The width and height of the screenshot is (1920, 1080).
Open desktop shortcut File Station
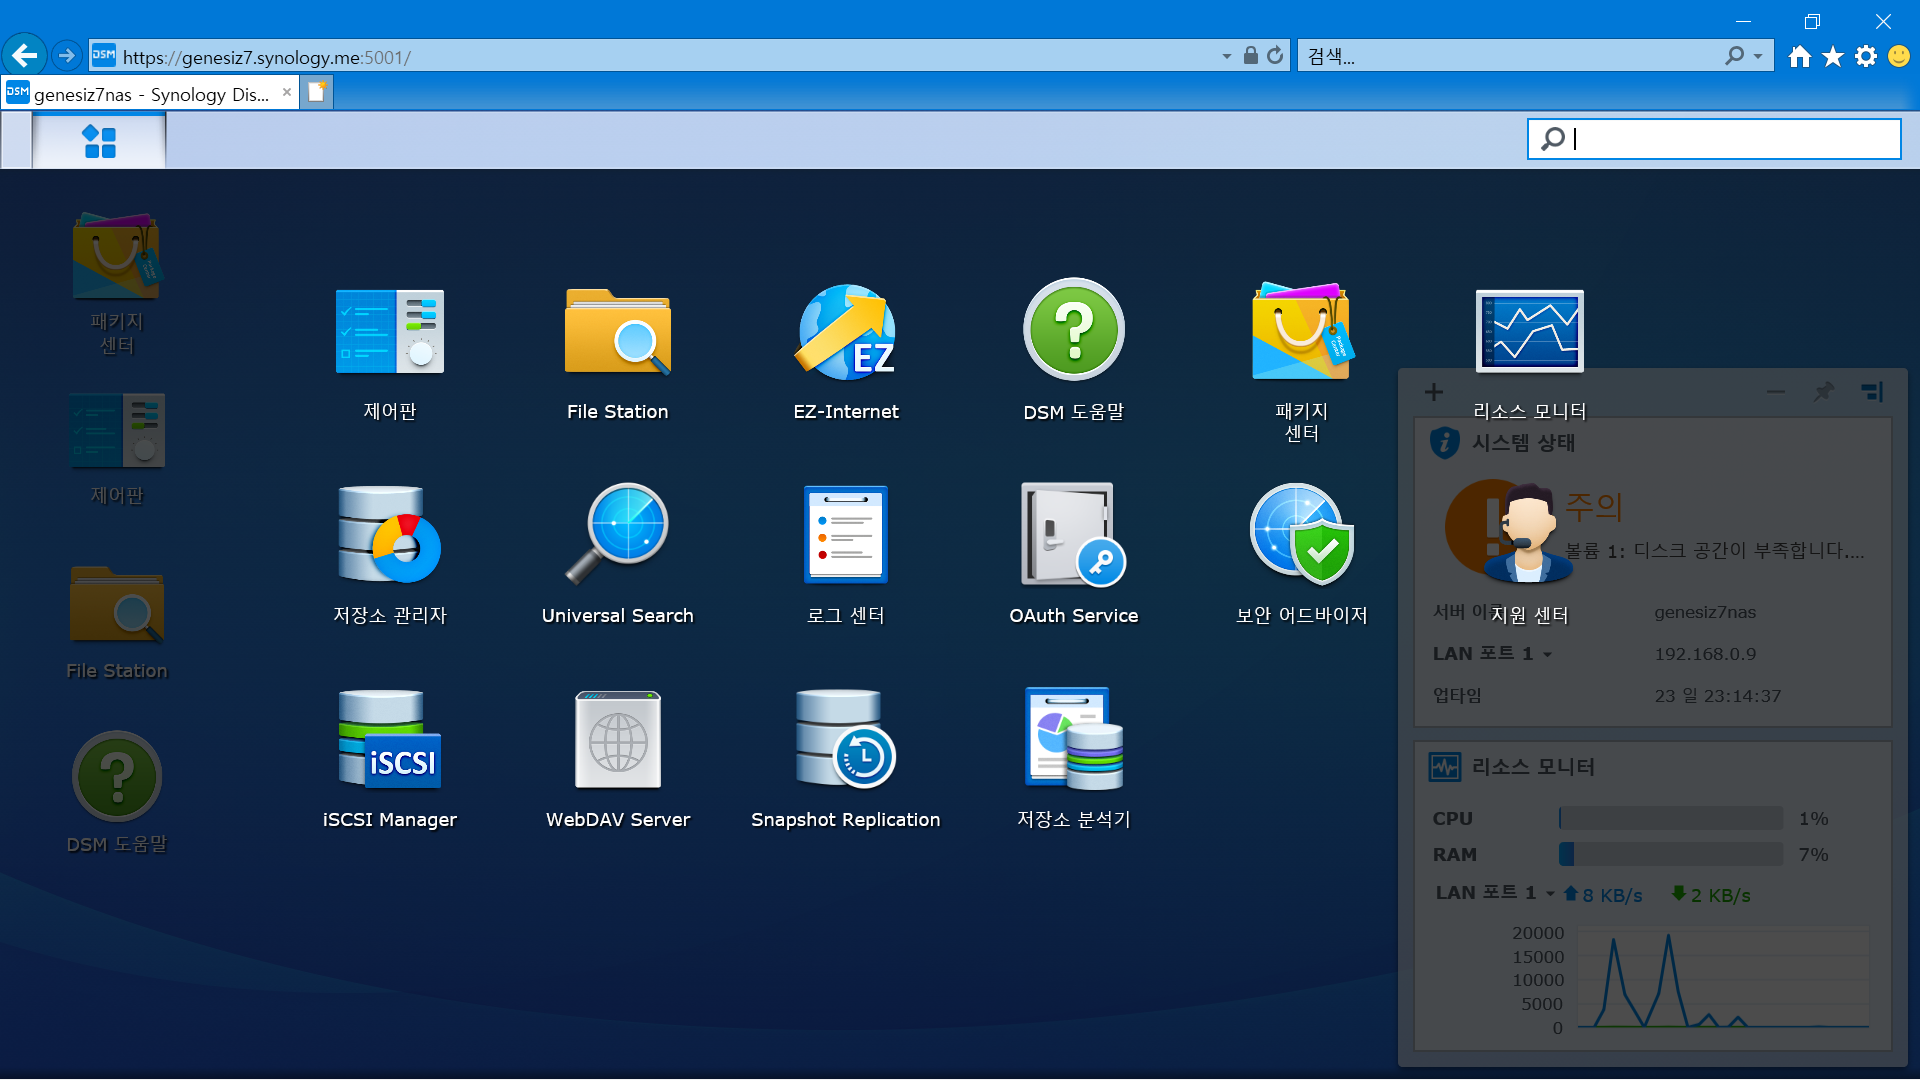click(x=116, y=605)
